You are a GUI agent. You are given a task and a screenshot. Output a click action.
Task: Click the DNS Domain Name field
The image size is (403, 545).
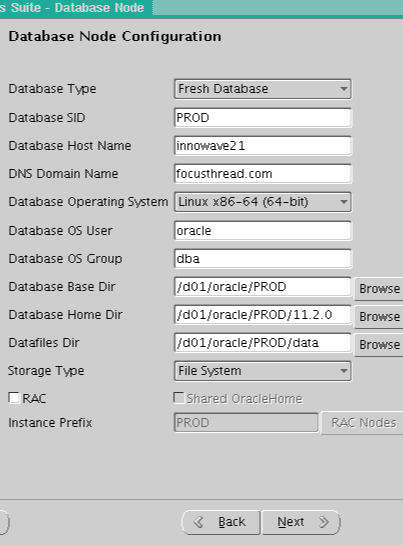coord(263,174)
